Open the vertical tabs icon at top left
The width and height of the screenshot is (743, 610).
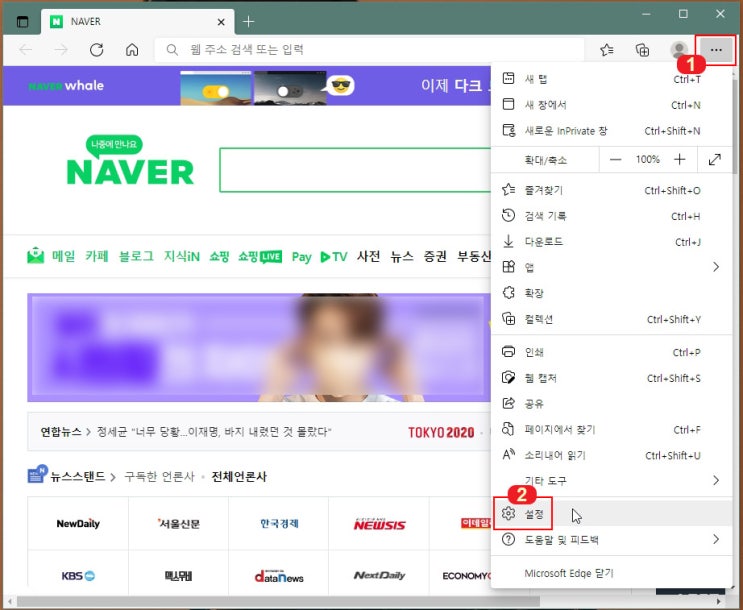pos(22,22)
